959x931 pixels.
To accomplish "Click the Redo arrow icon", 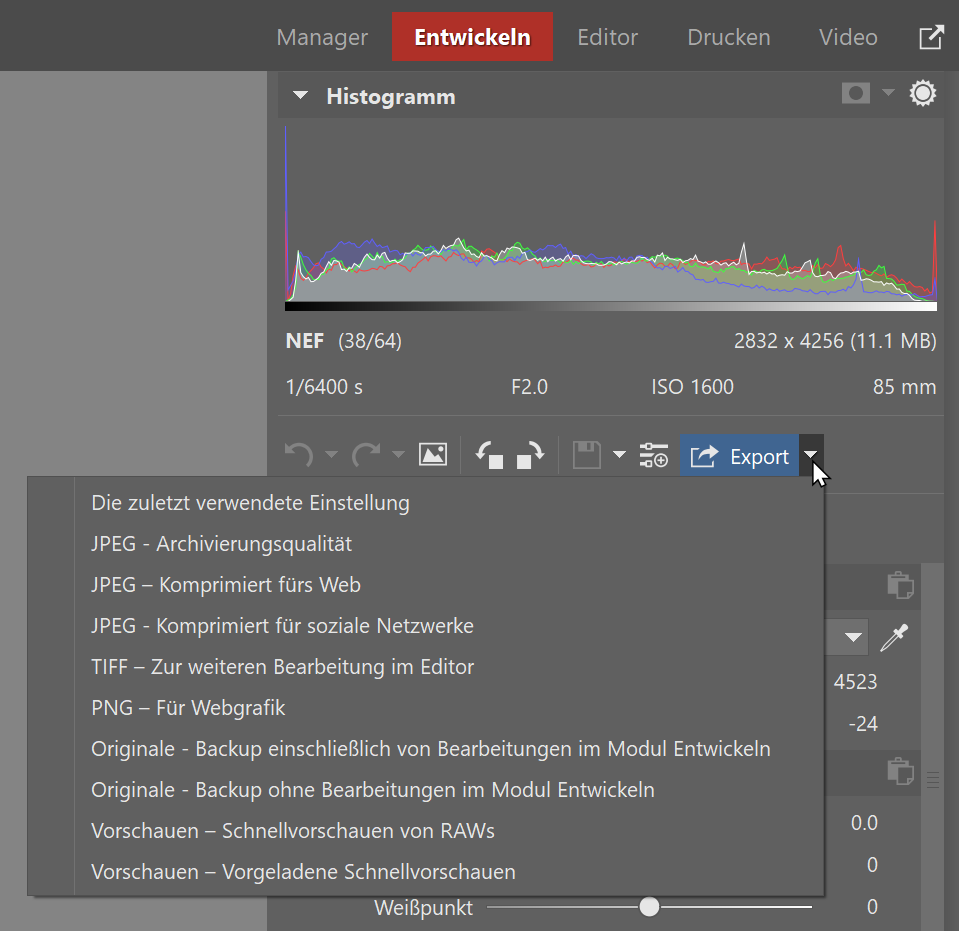I will (x=366, y=455).
